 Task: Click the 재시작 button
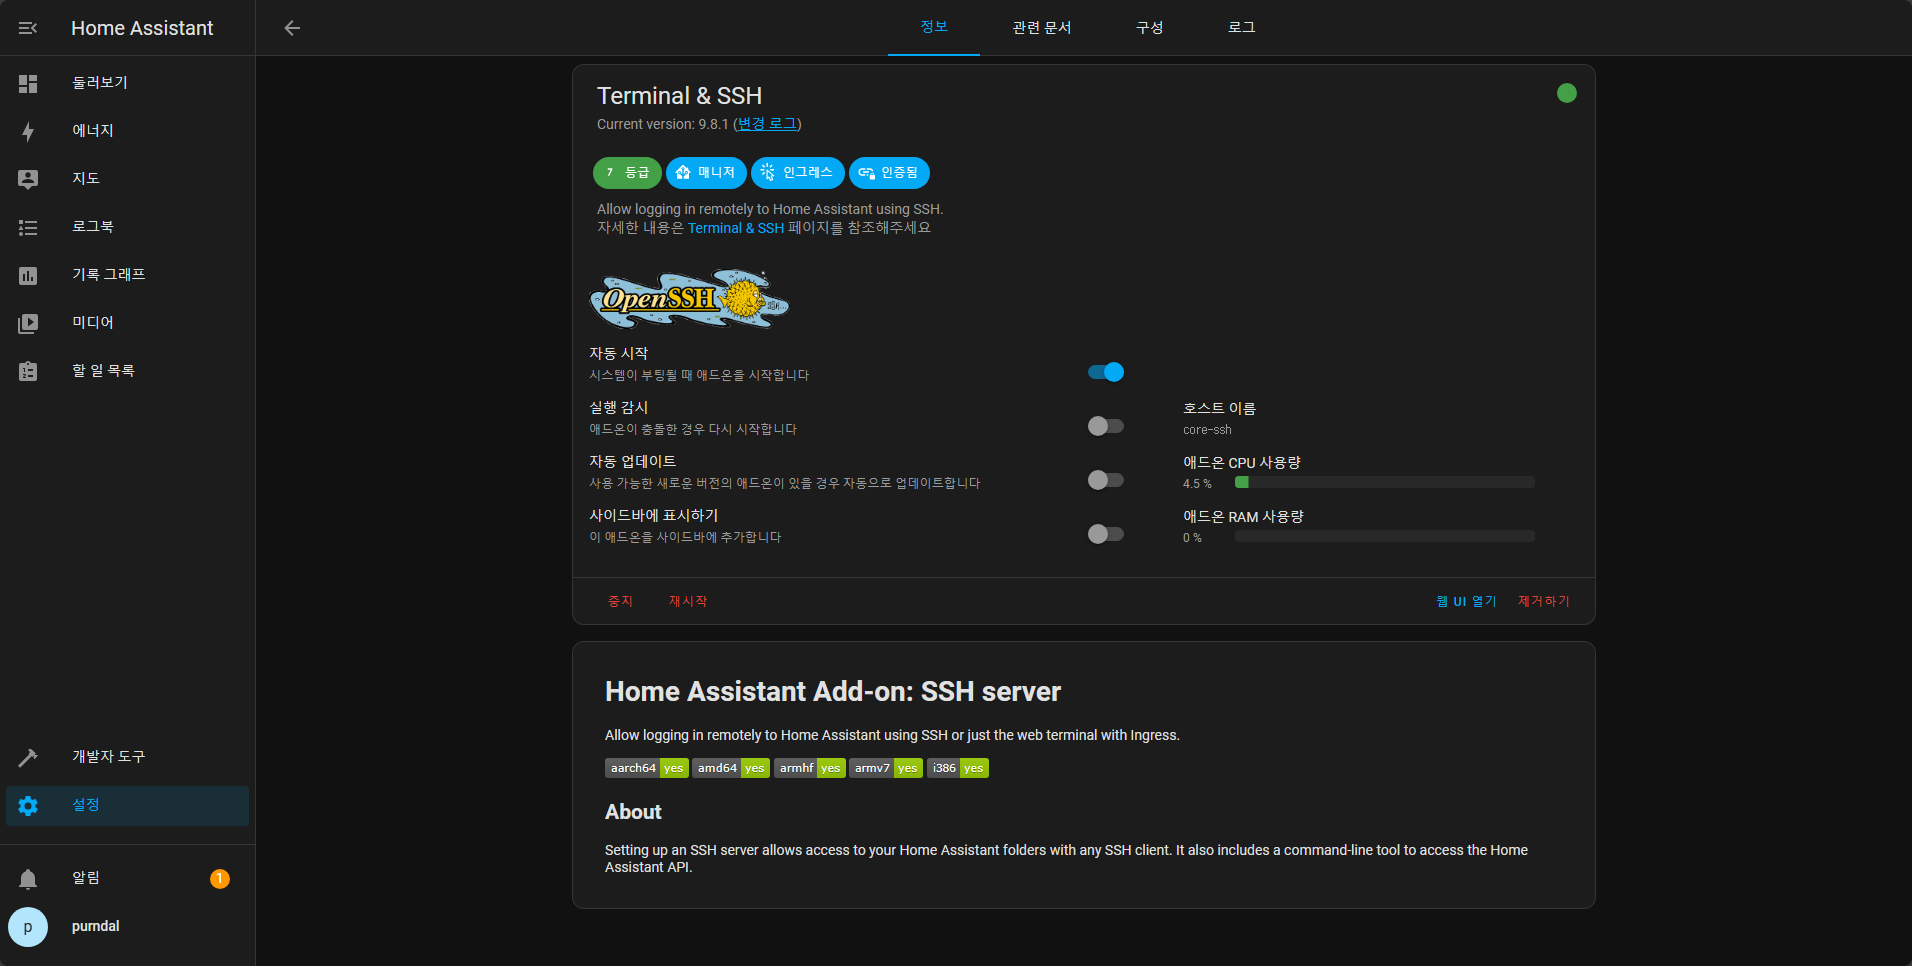(x=688, y=601)
